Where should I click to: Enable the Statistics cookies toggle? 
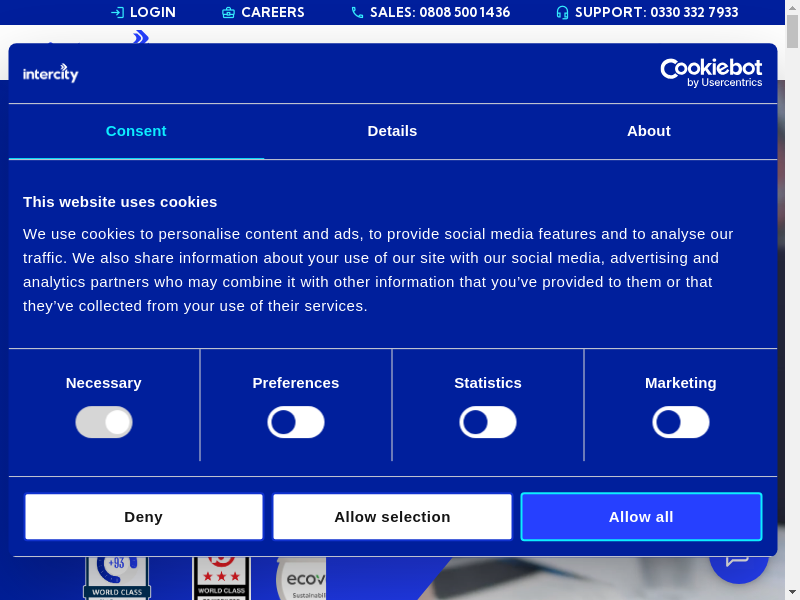pyautogui.click(x=488, y=422)
